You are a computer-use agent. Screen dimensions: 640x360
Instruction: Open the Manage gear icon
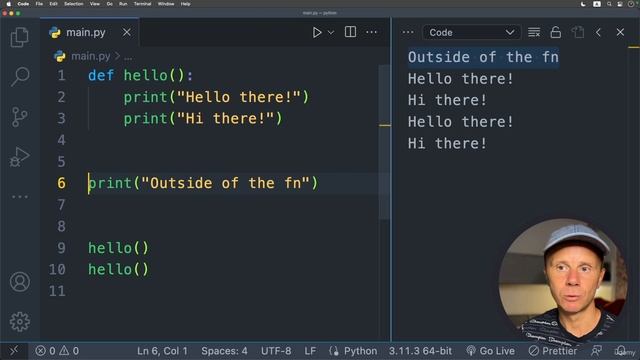tap(20, 322)
